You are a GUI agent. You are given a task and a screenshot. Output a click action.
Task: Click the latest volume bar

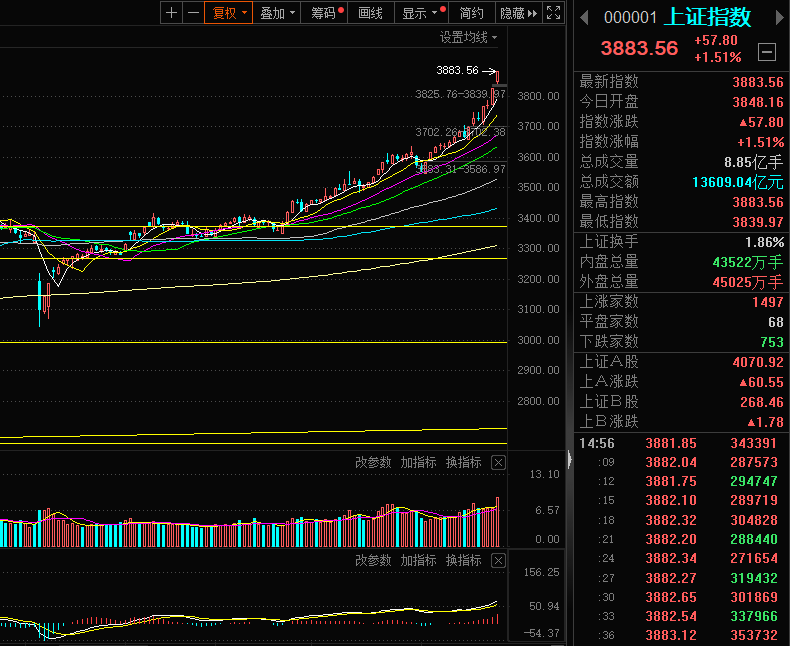click(x=498, y=522)
